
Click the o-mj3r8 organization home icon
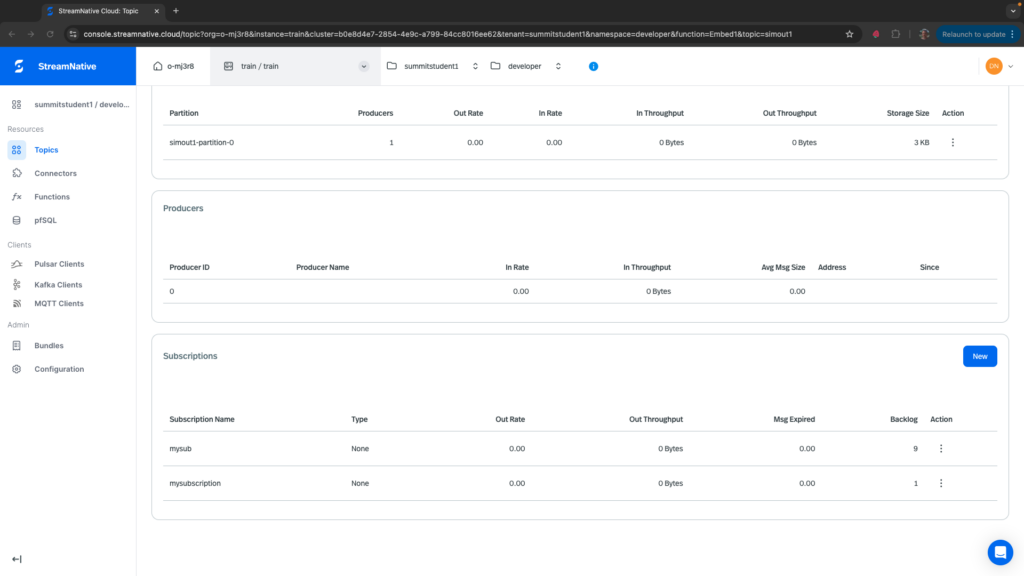coord(157,66)
